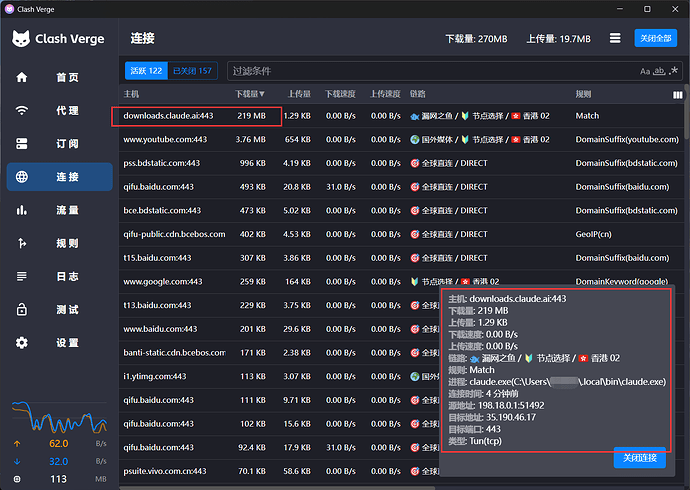Open the Settings (设置) page

click(x=60, y=343)
